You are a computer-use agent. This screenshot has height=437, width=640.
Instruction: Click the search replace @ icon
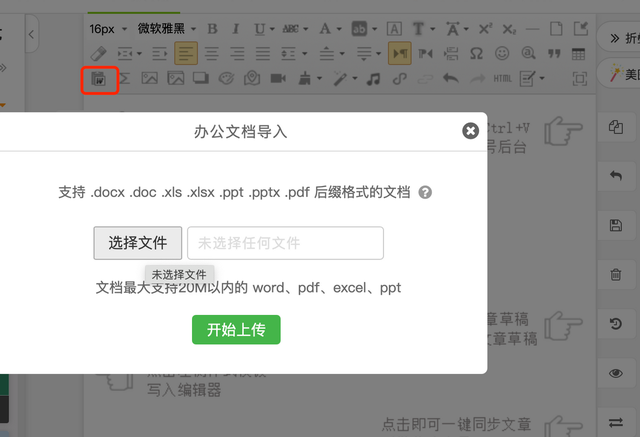528,53
